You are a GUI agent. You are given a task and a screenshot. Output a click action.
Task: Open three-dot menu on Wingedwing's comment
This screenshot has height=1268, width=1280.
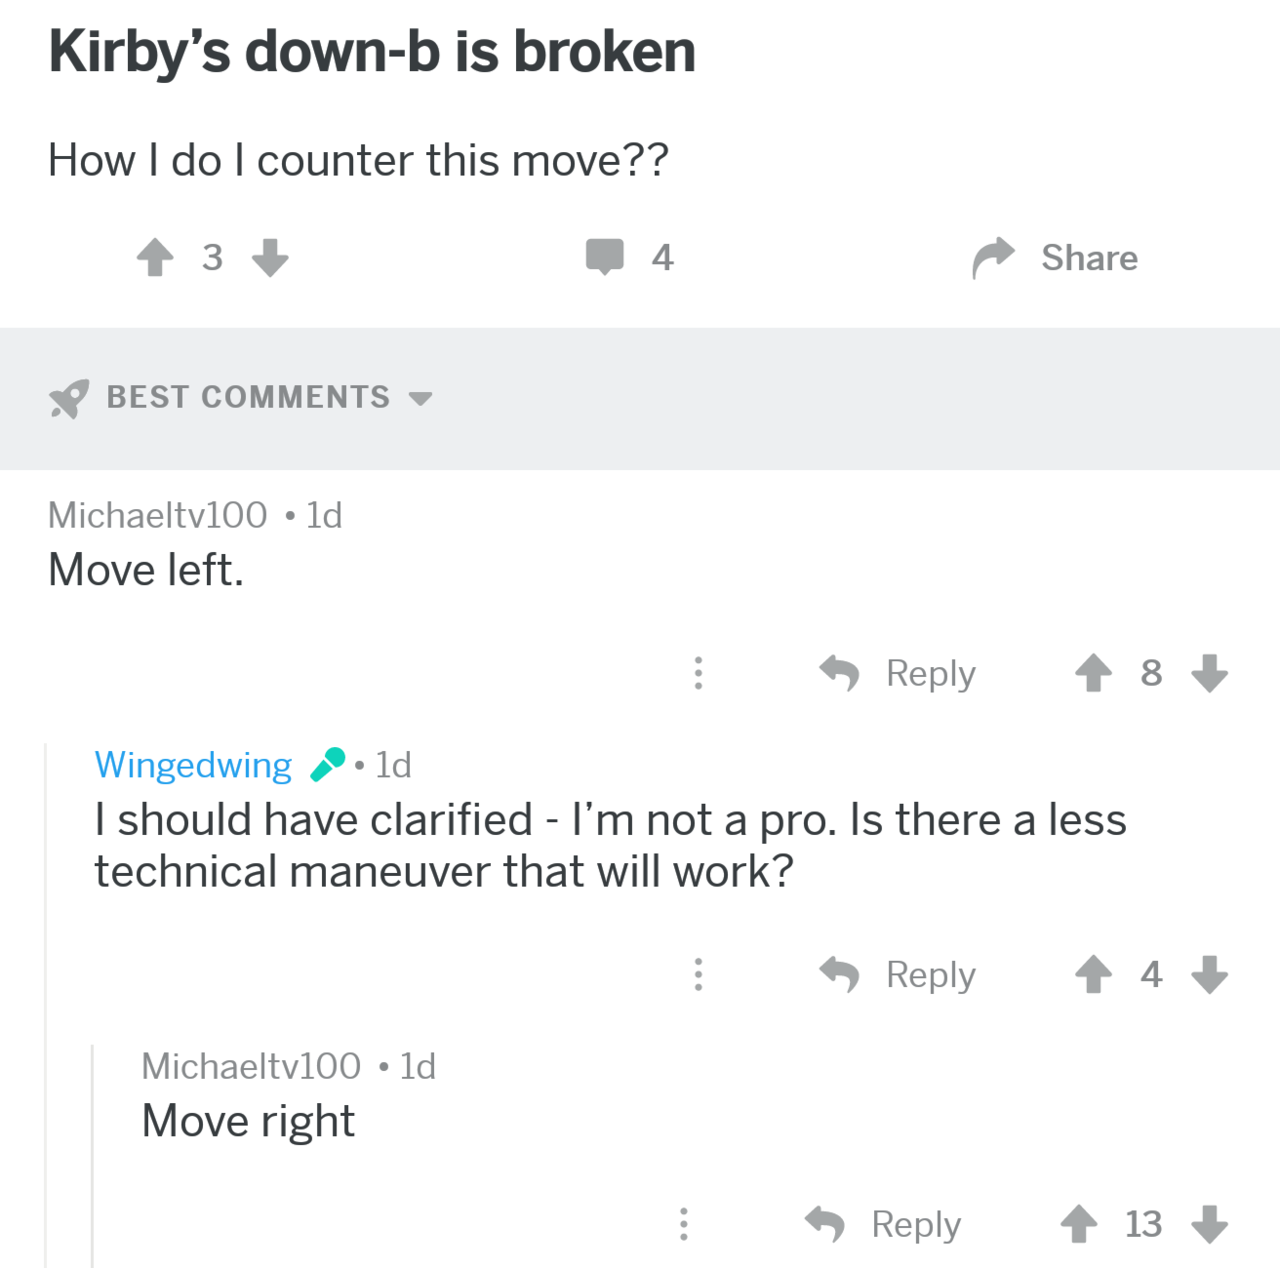(x=699, y=975)
